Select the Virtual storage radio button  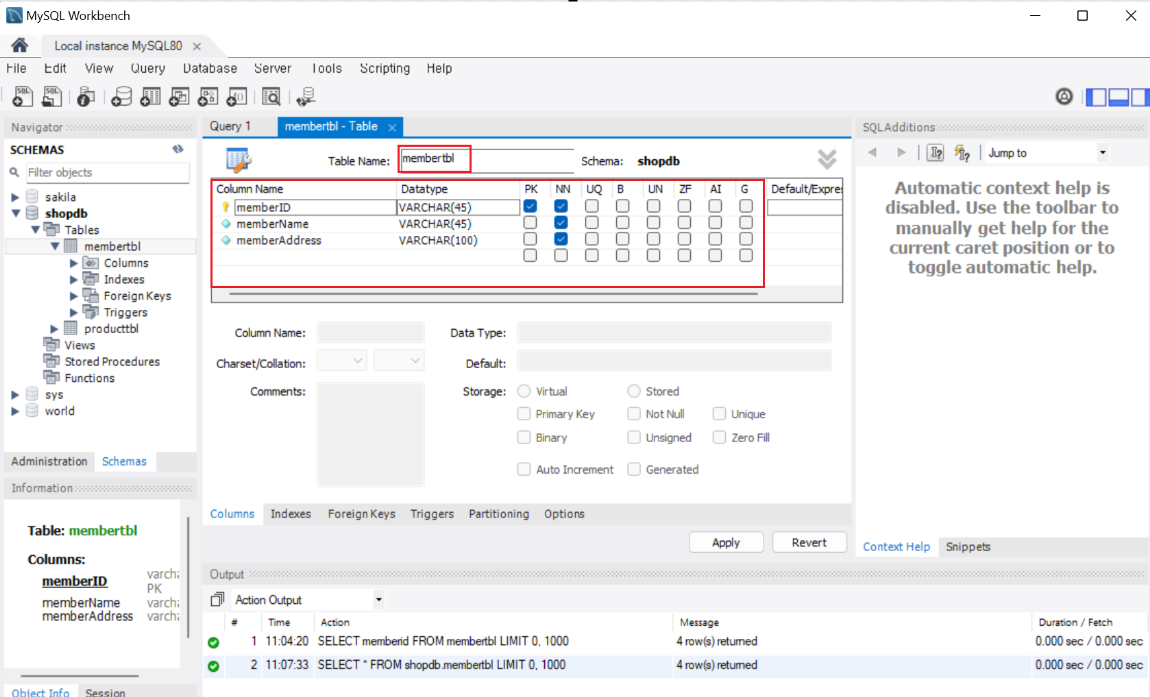tap(524, 391)
